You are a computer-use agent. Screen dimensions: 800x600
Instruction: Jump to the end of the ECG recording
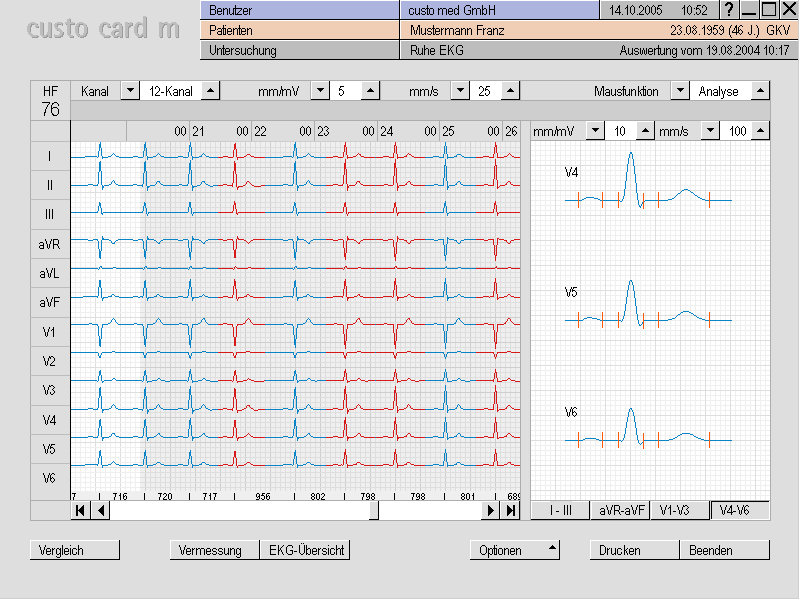point(511,510)
